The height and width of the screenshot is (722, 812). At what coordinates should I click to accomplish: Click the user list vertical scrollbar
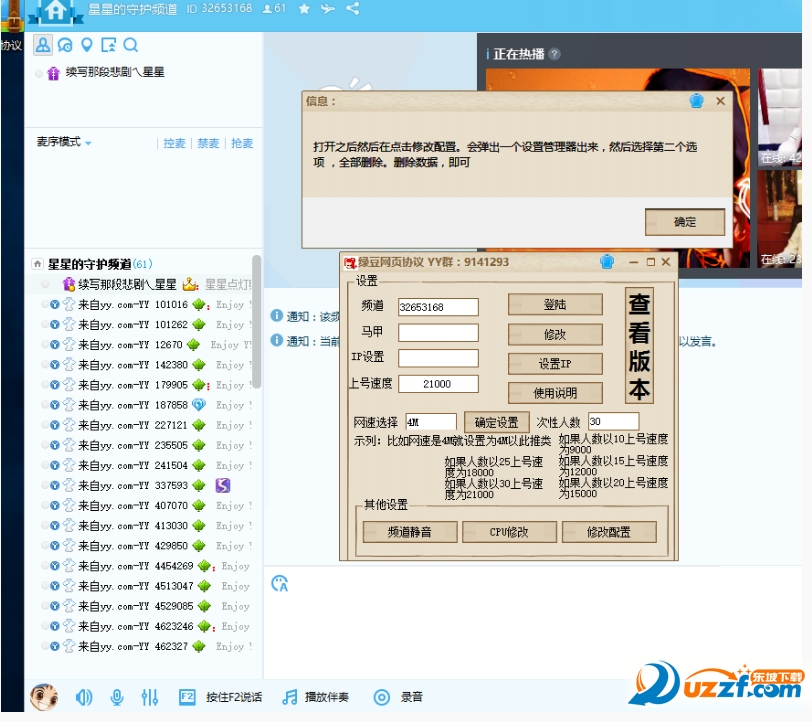click(256, 321)
